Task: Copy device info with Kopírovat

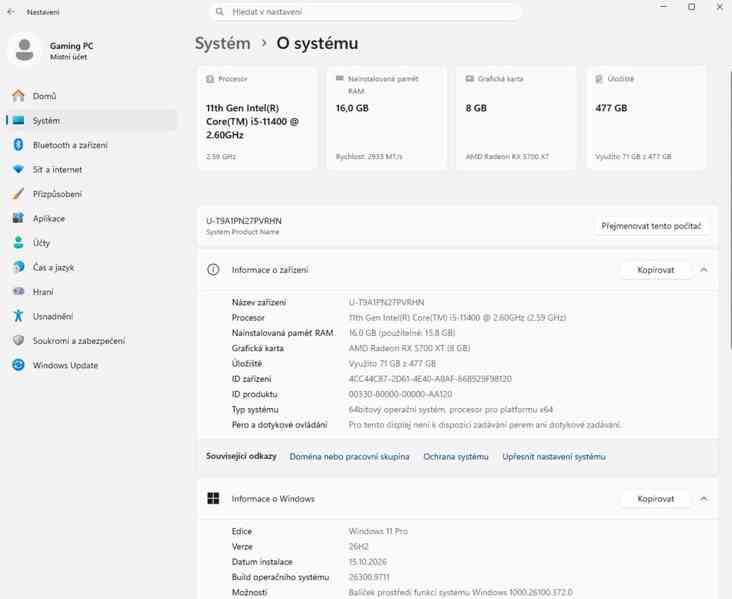Action: point(655,269)
